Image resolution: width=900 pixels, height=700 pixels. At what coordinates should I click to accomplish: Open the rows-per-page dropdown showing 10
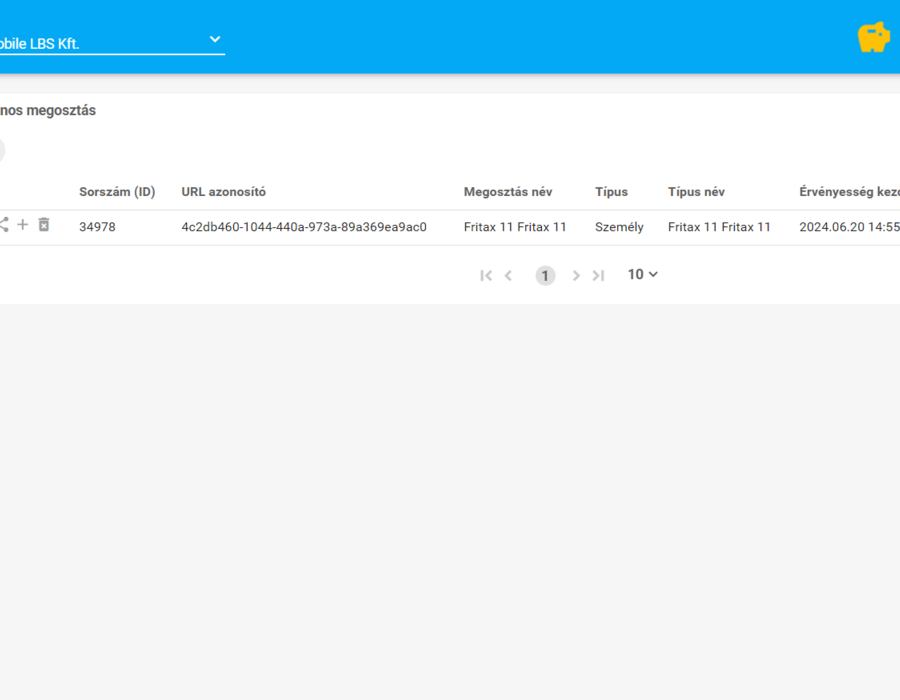(642, 275)
